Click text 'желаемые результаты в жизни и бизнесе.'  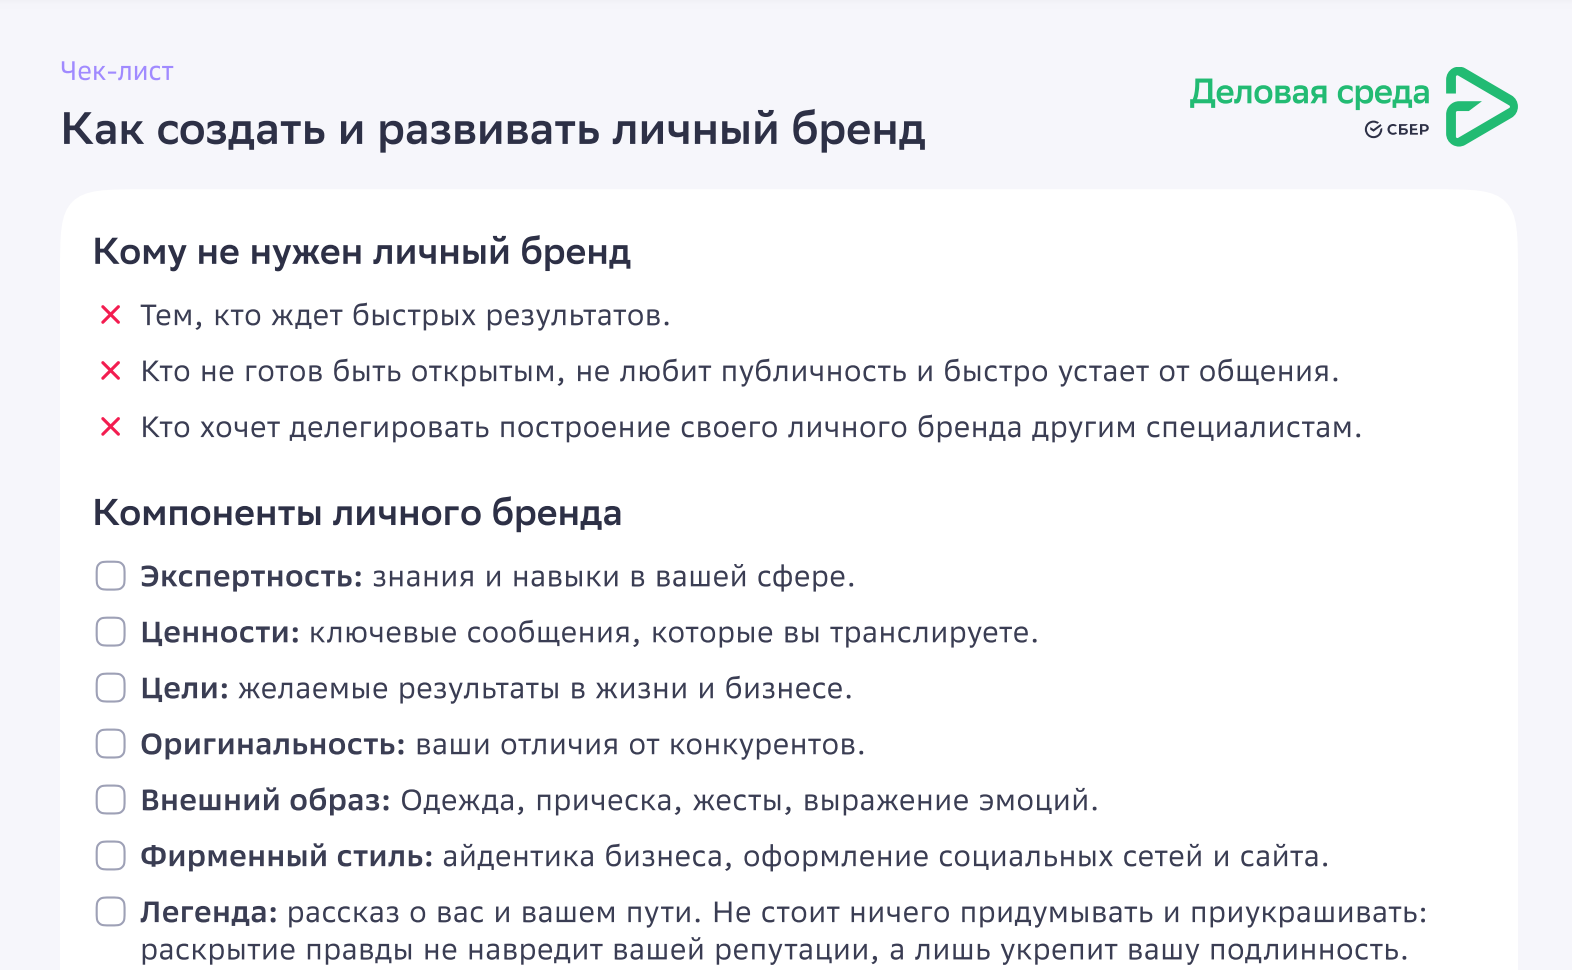(x=545, y=689)
